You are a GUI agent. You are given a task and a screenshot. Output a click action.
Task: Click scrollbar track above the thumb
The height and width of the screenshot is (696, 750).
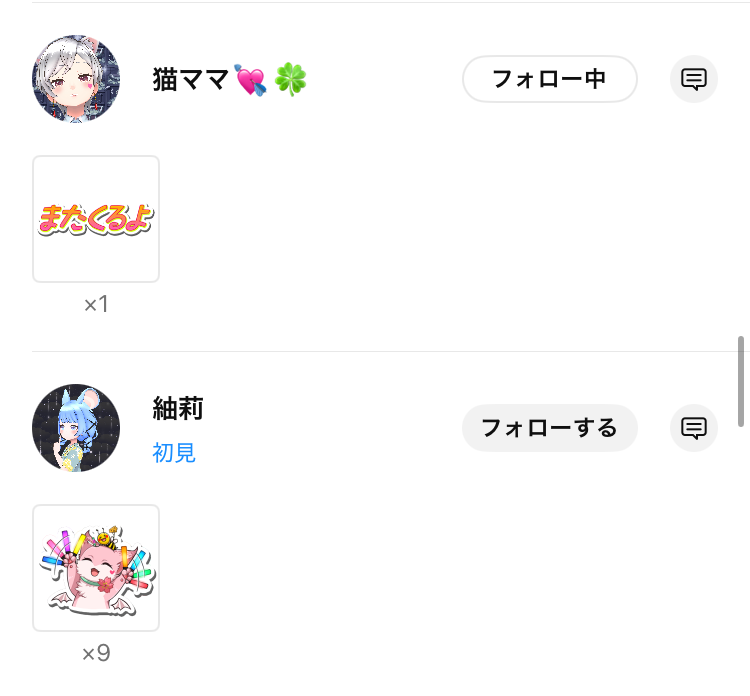click(x=740, y=167)
